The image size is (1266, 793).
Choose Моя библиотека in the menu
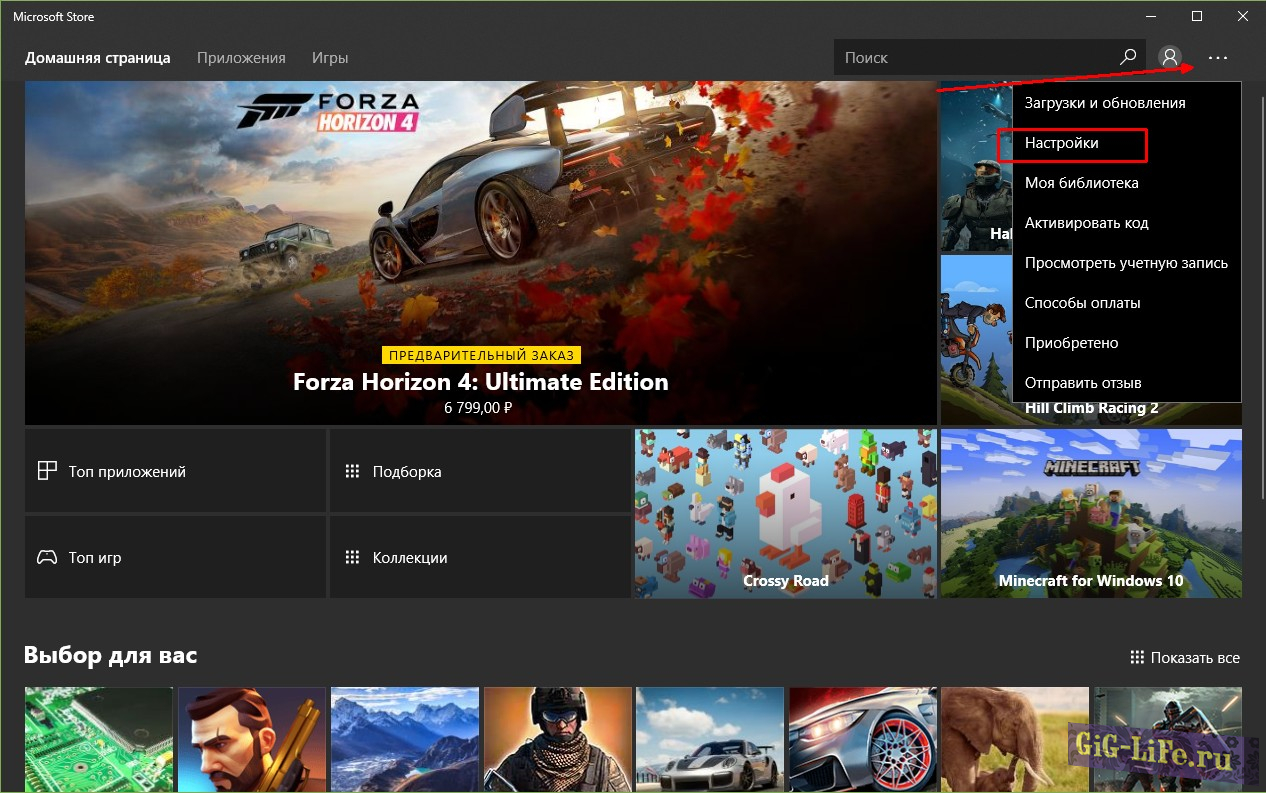1081,183
